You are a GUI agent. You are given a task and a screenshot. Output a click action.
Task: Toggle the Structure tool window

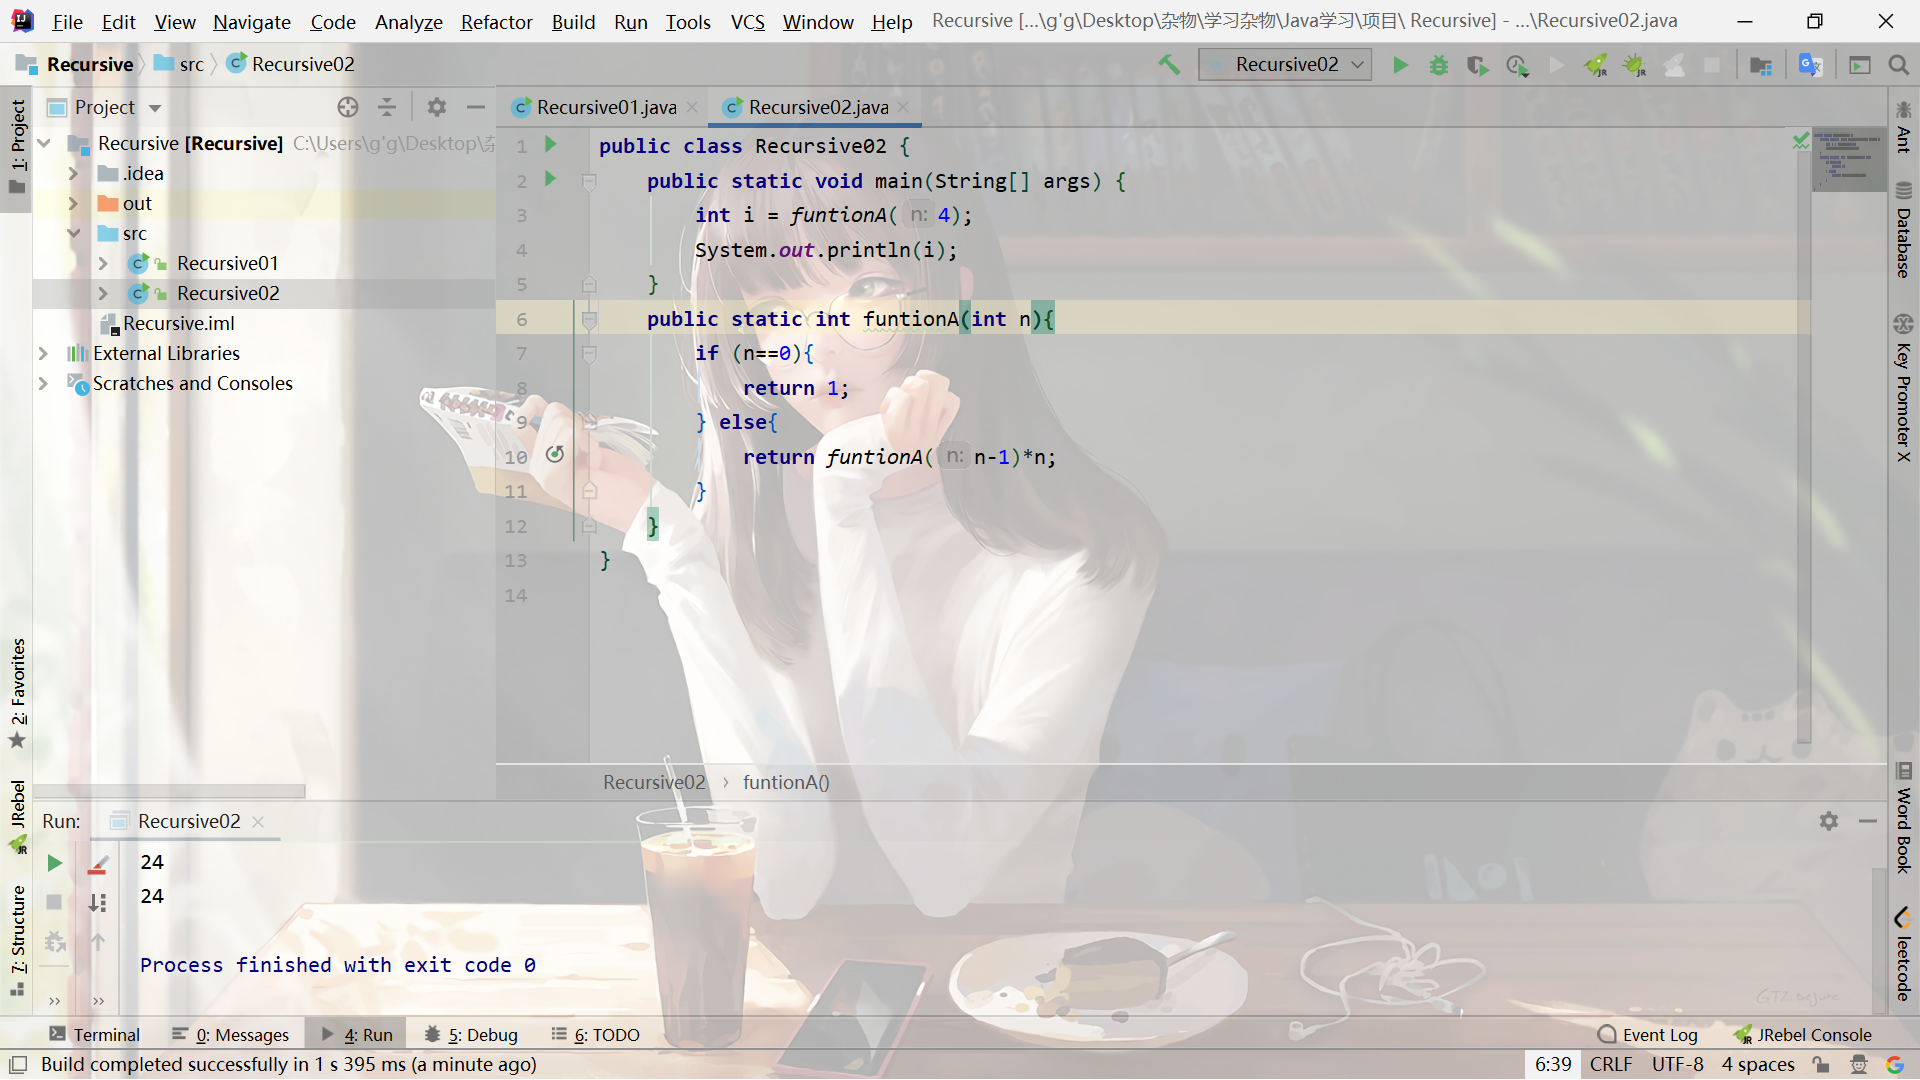(17, 940)
